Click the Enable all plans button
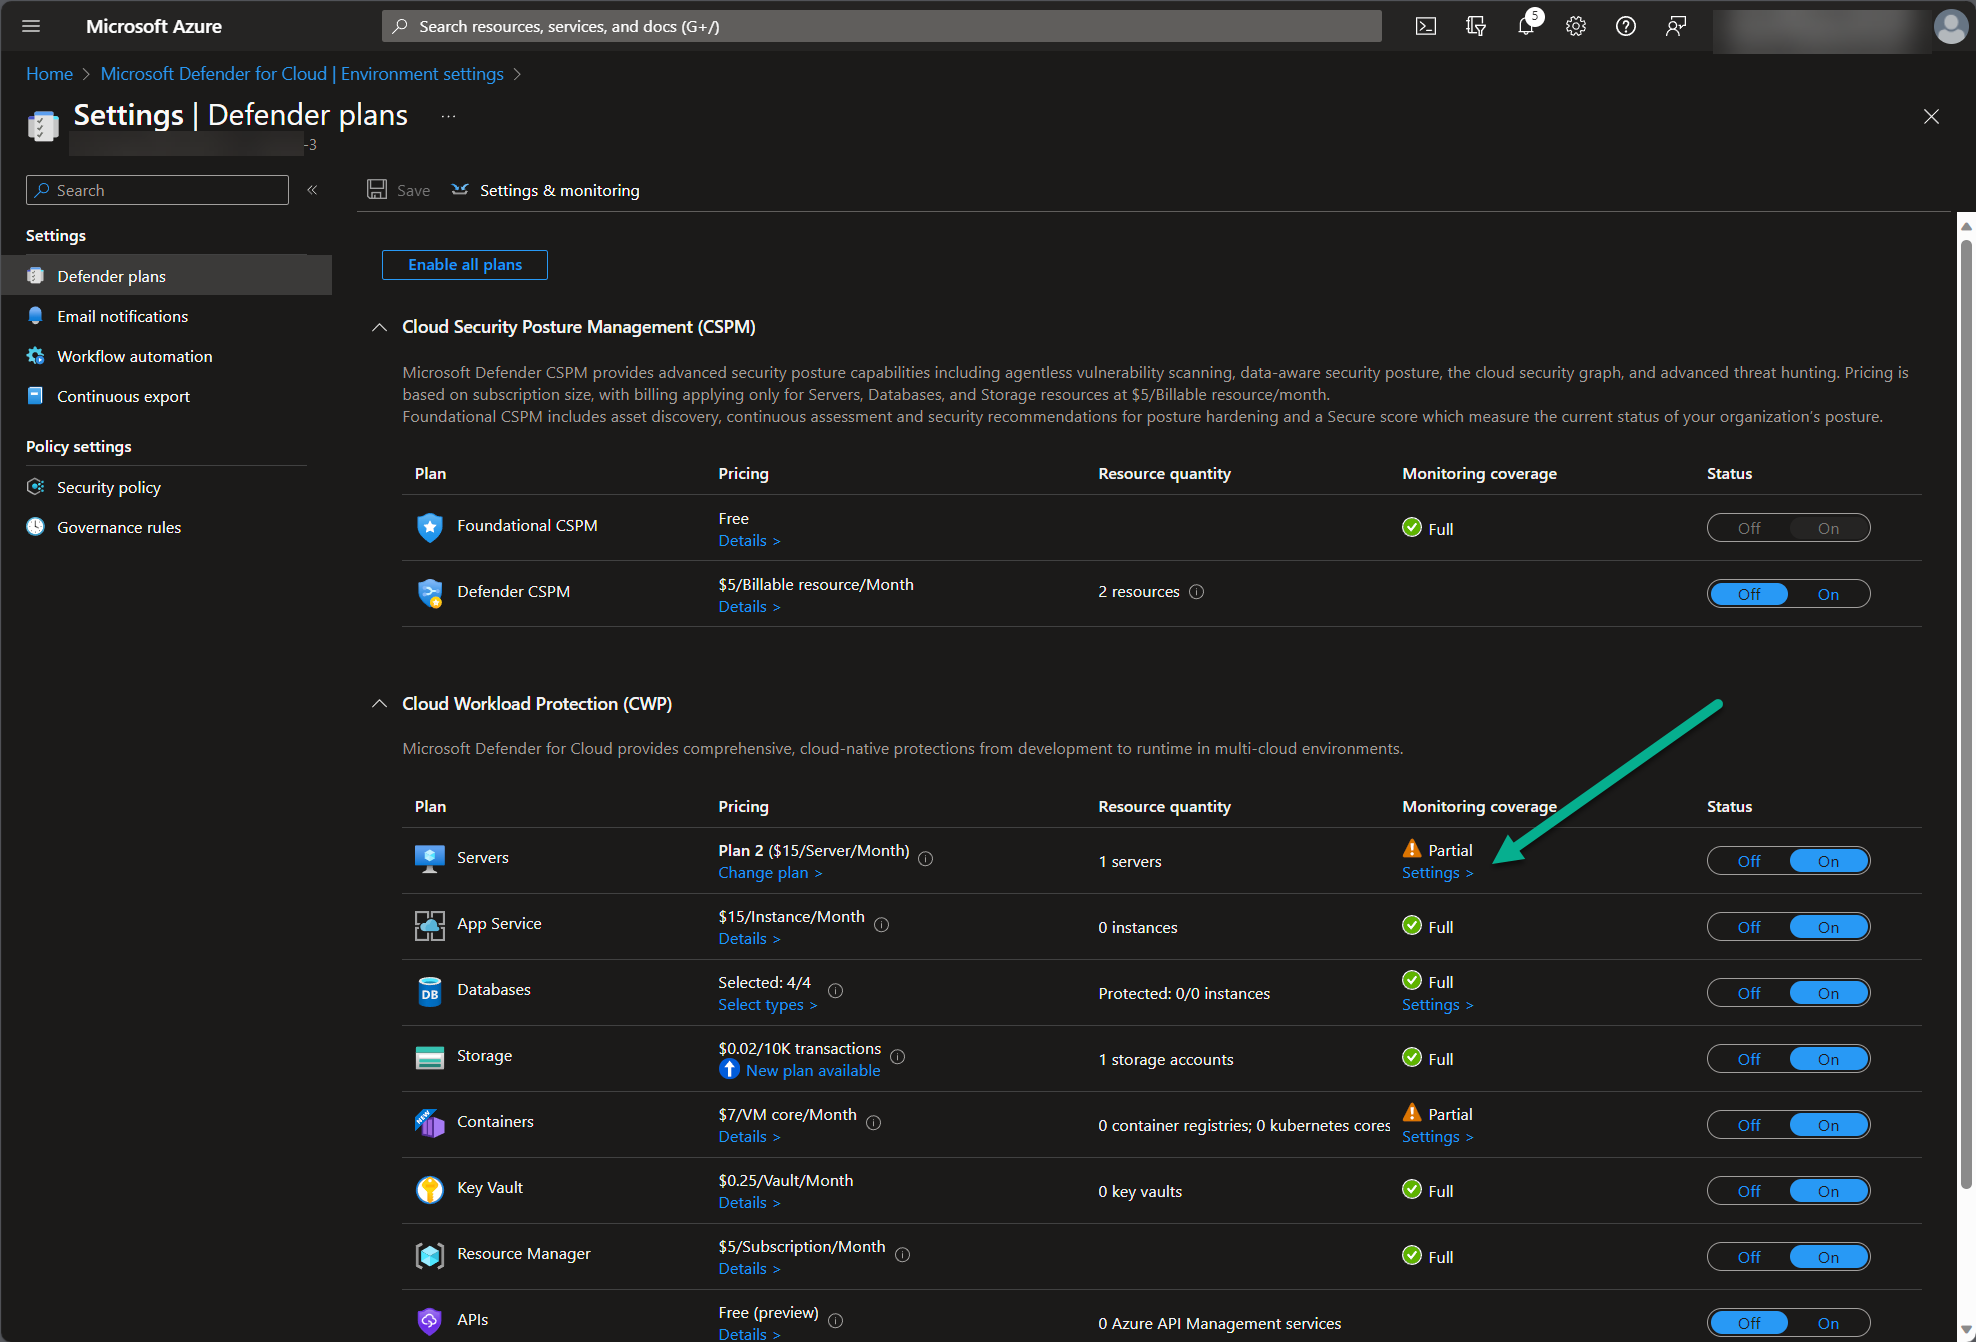1976x1342 pixels. [464, 264]
